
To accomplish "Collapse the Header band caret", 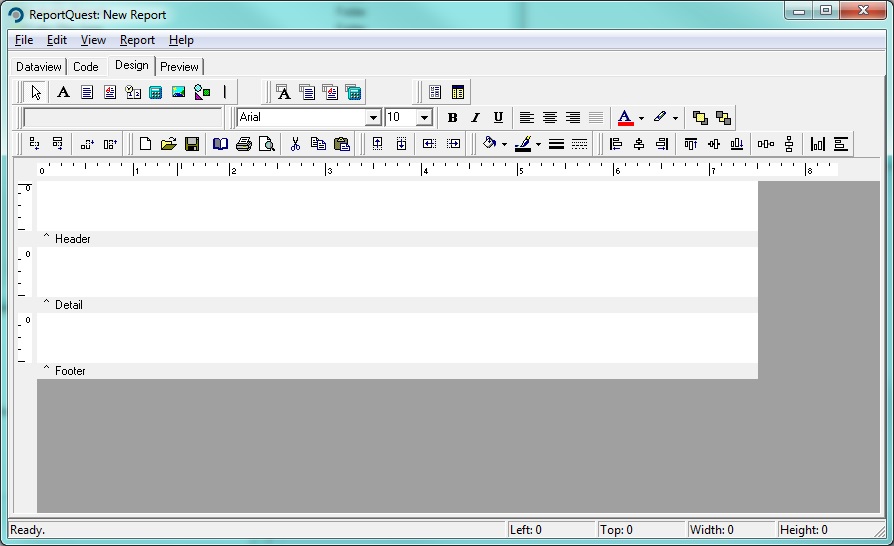I will pos(46,237).
